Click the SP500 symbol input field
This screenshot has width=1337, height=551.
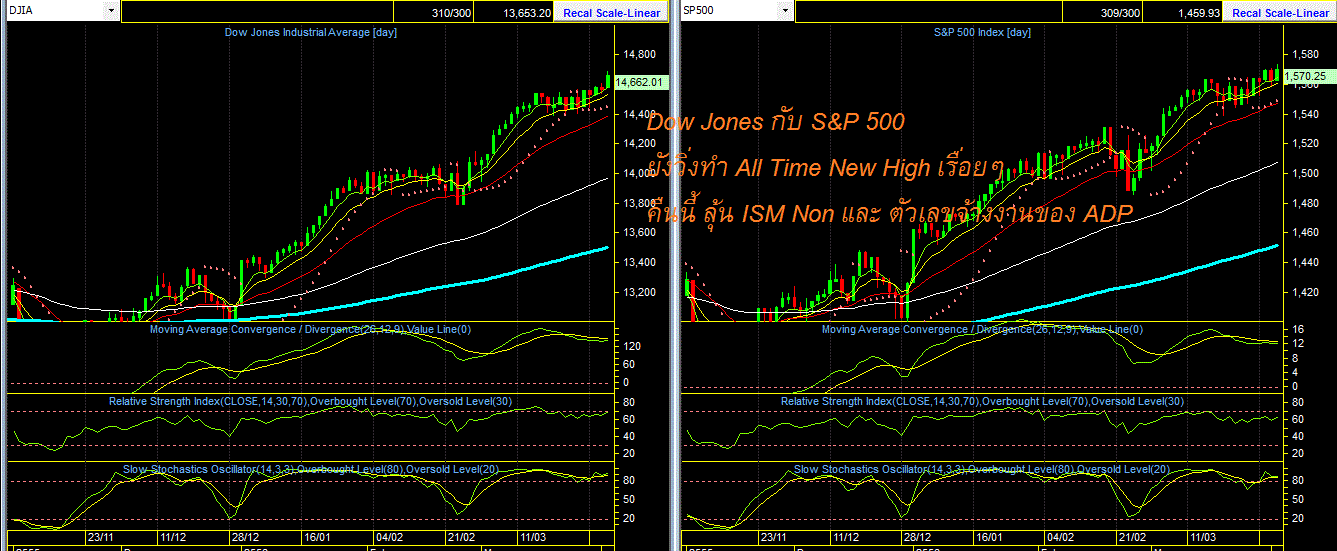pos(730,11)
